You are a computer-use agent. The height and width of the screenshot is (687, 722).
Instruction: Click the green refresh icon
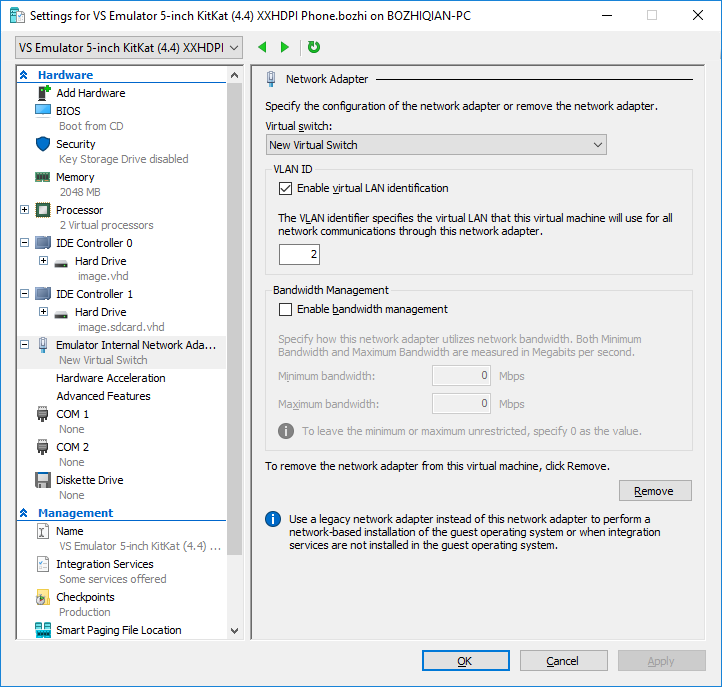314,47
